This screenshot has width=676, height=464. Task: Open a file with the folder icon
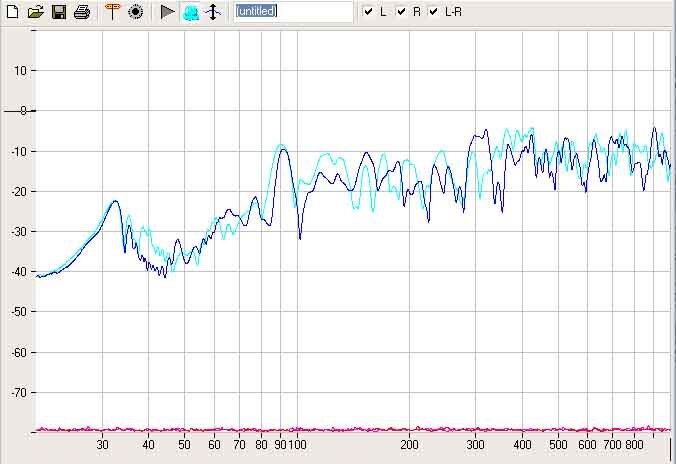pyautogui.click(x=36, y=12)
